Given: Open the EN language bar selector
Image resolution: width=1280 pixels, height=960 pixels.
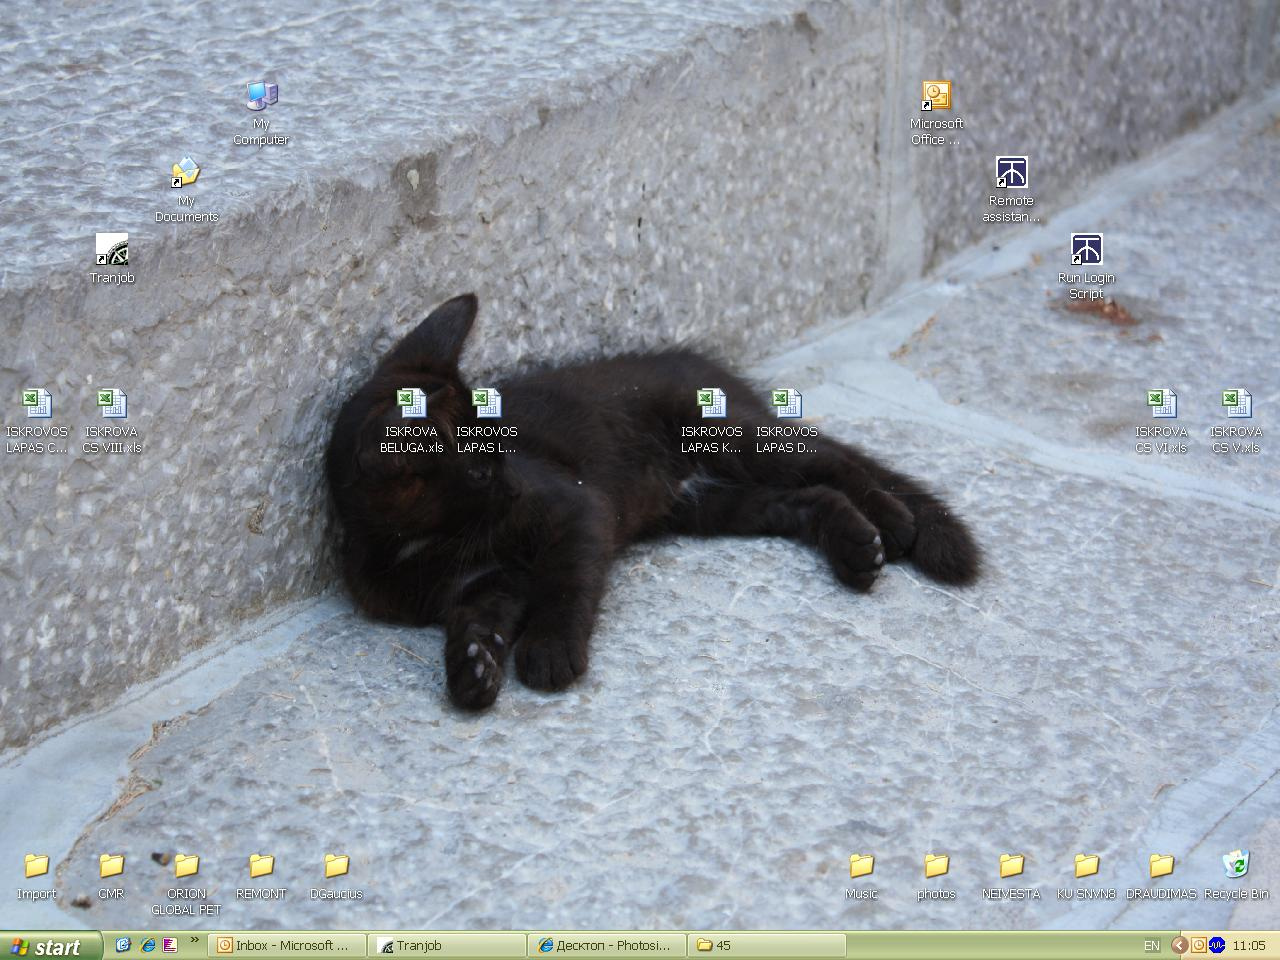Looking at the screenshot, I should [1152, 945].
